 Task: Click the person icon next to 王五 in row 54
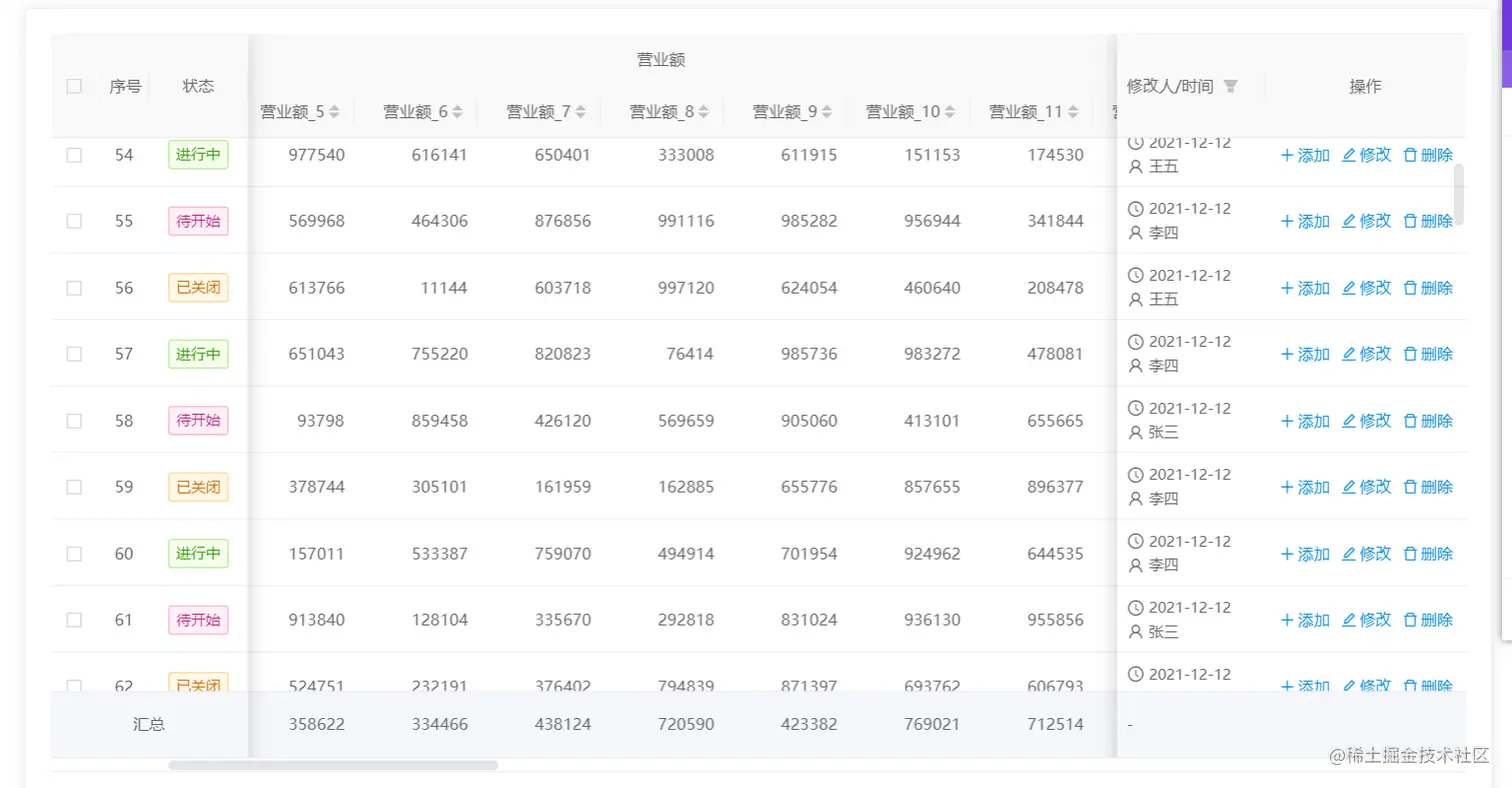1136,166
